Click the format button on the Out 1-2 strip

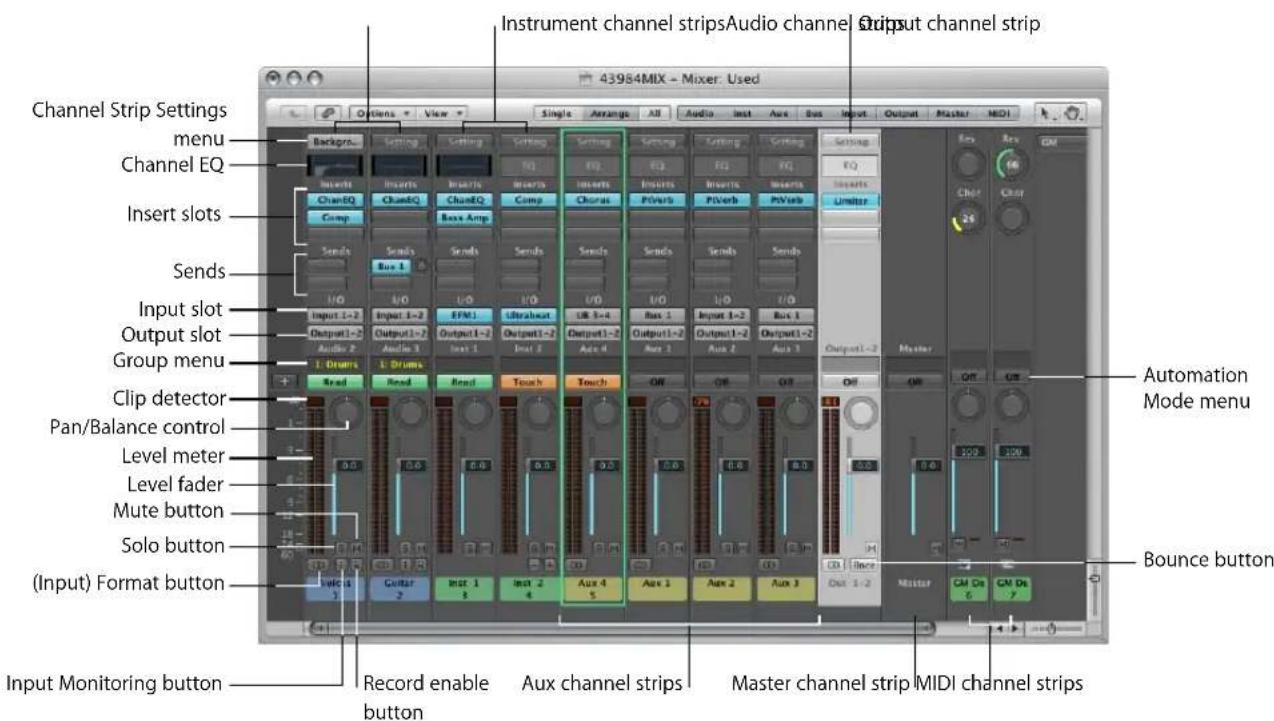pyautogui.click(x=831, y=566)
